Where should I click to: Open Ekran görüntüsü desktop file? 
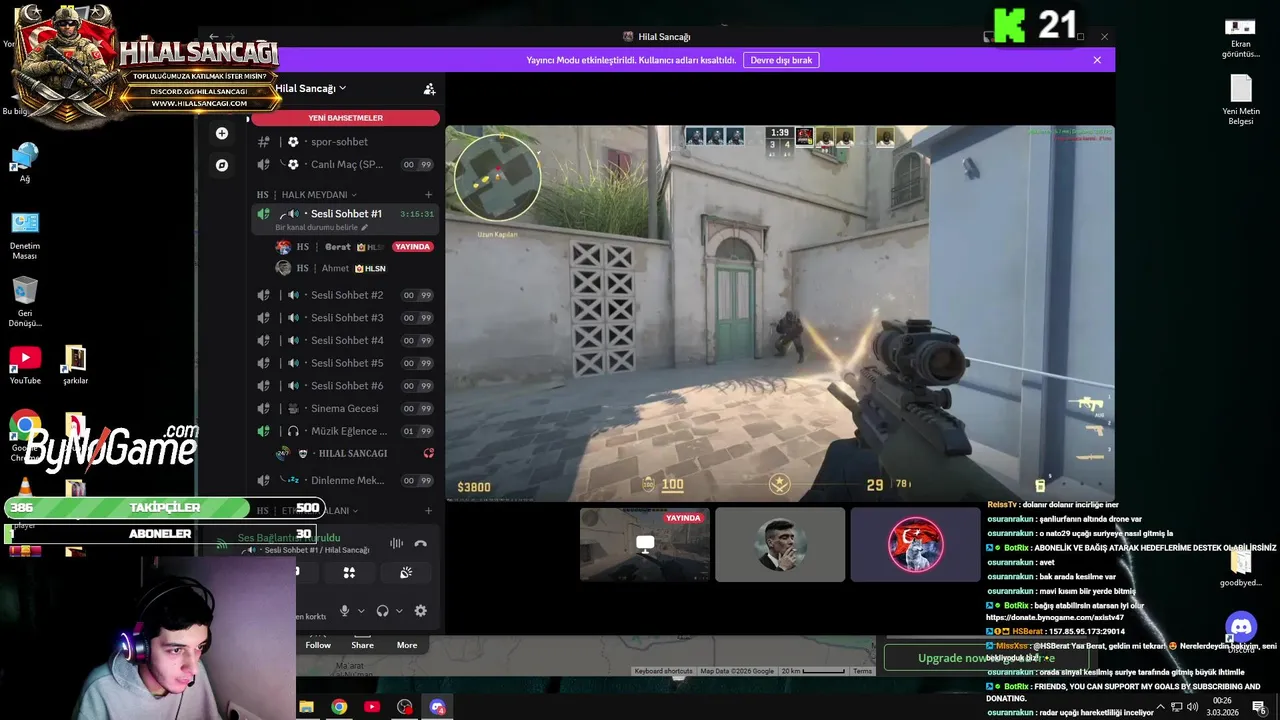click(1241, 37)
